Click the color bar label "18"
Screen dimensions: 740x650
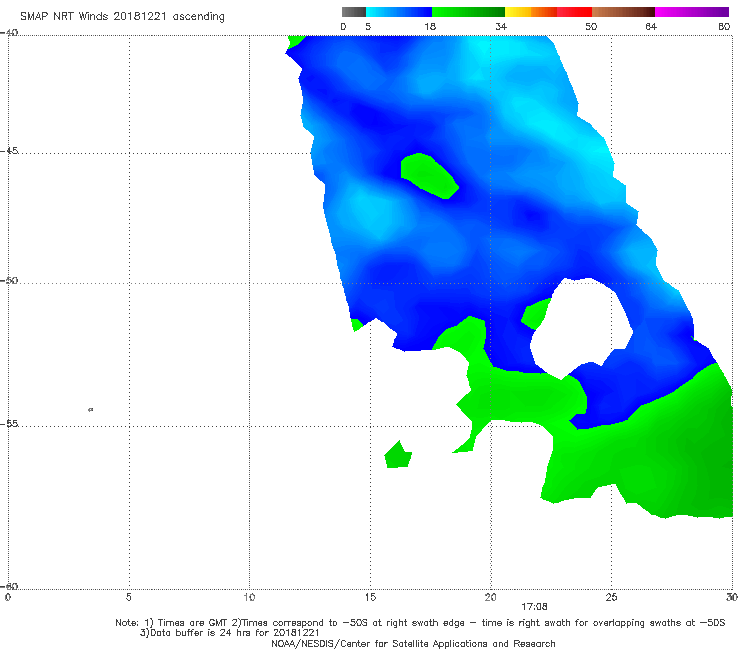(x=430, y=26)
